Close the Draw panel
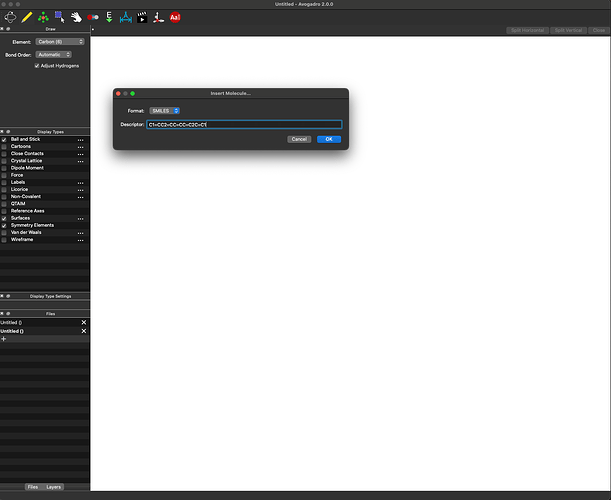611x500 pixels. click(x=2, y=29)
